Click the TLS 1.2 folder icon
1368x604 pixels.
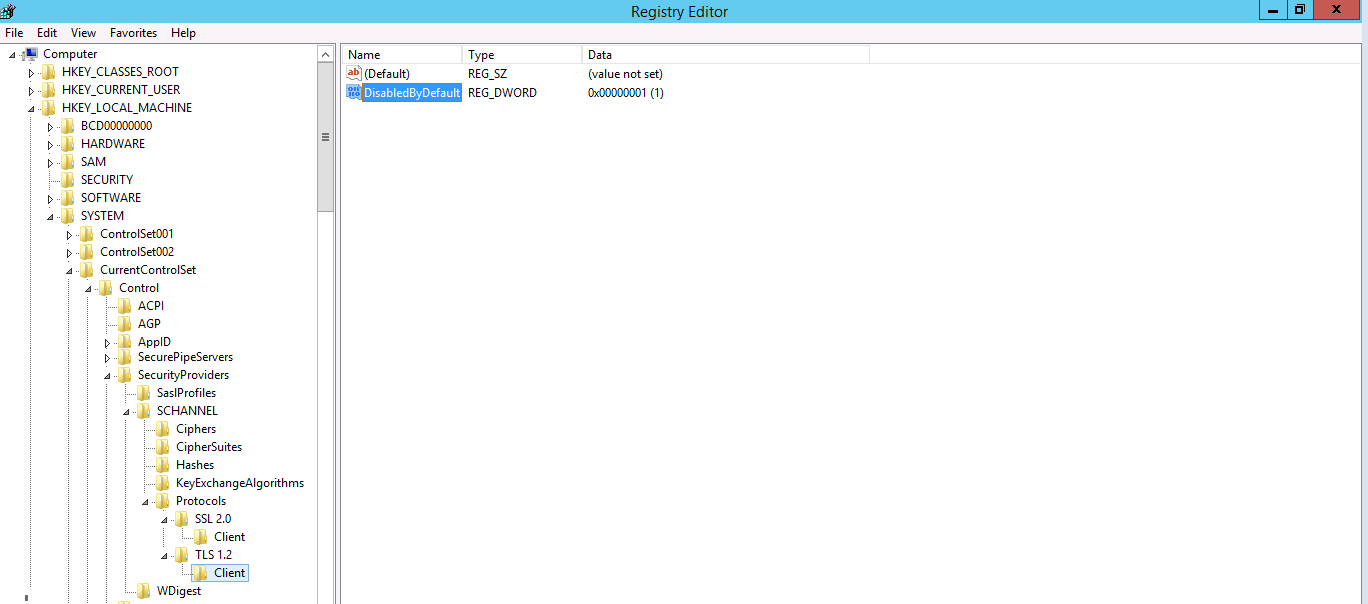(x=182, y=555)
